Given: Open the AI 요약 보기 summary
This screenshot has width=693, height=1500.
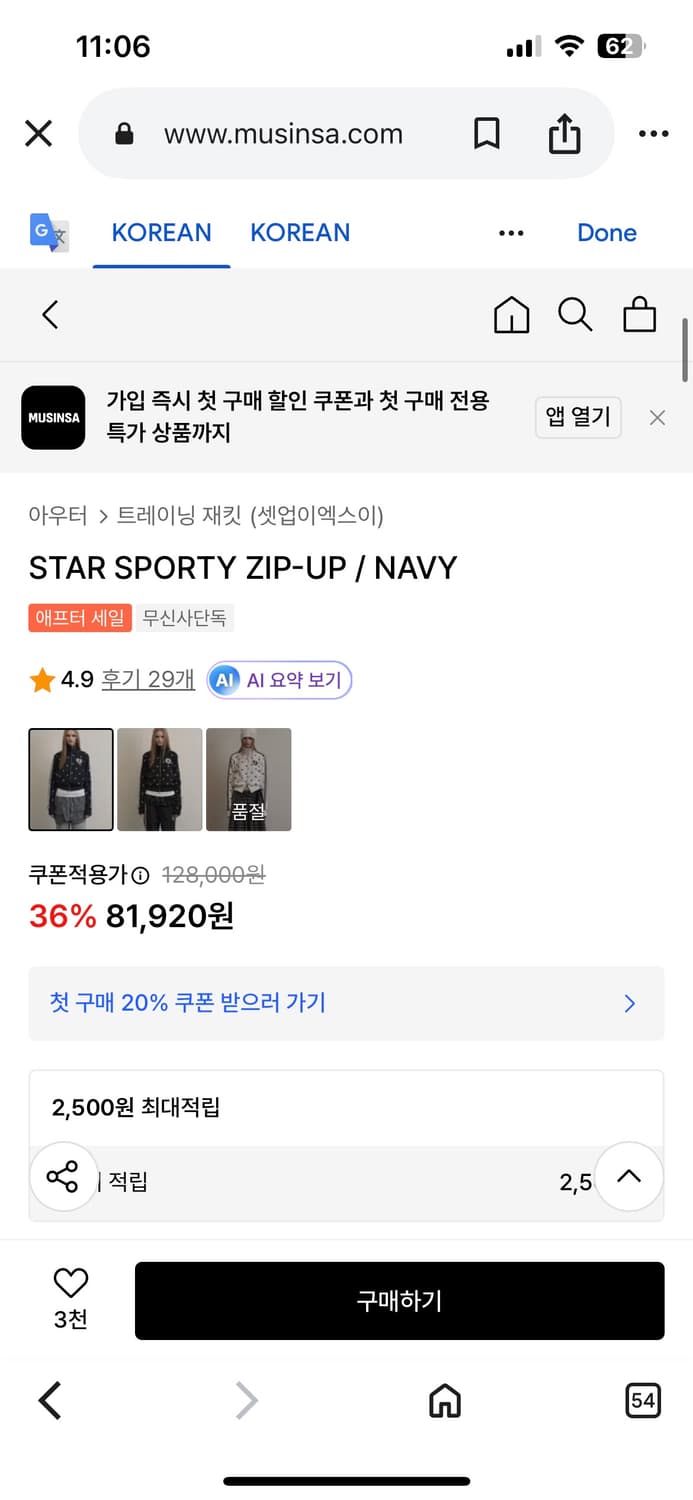Looking at the screenshot, I should (278, 681).
